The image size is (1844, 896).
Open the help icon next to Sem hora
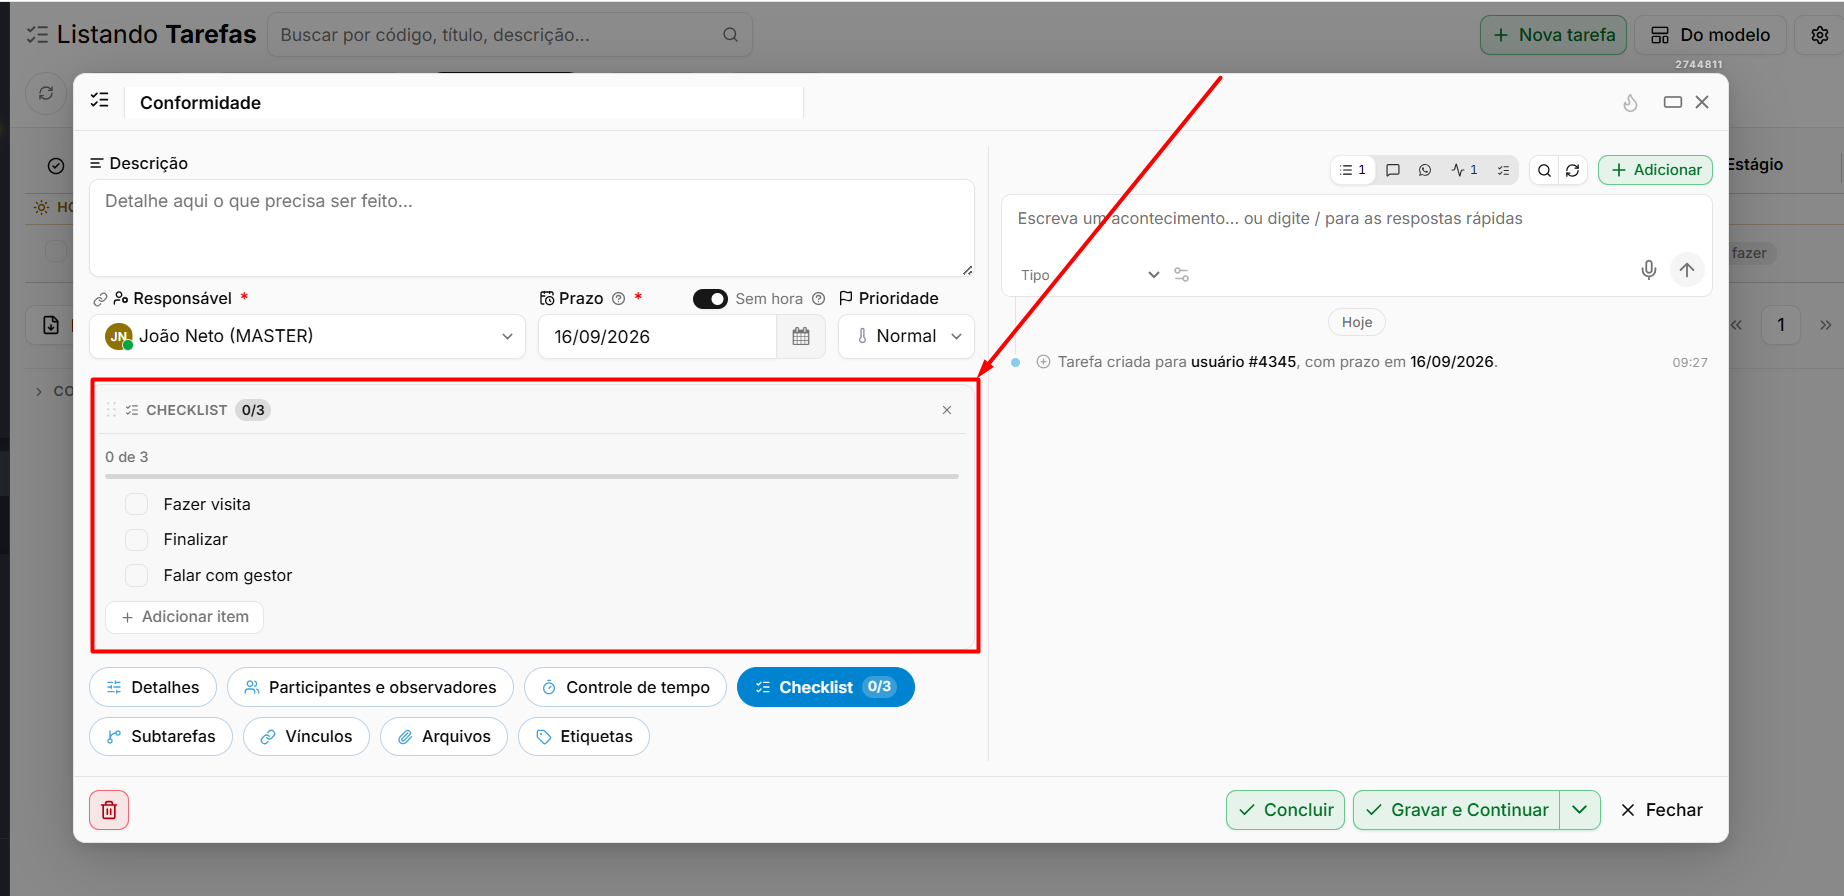[818, 299]
